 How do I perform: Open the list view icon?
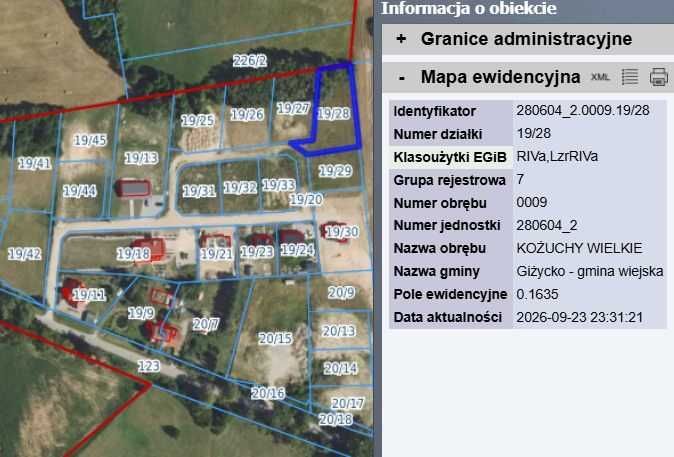click(x=630, y=77)
